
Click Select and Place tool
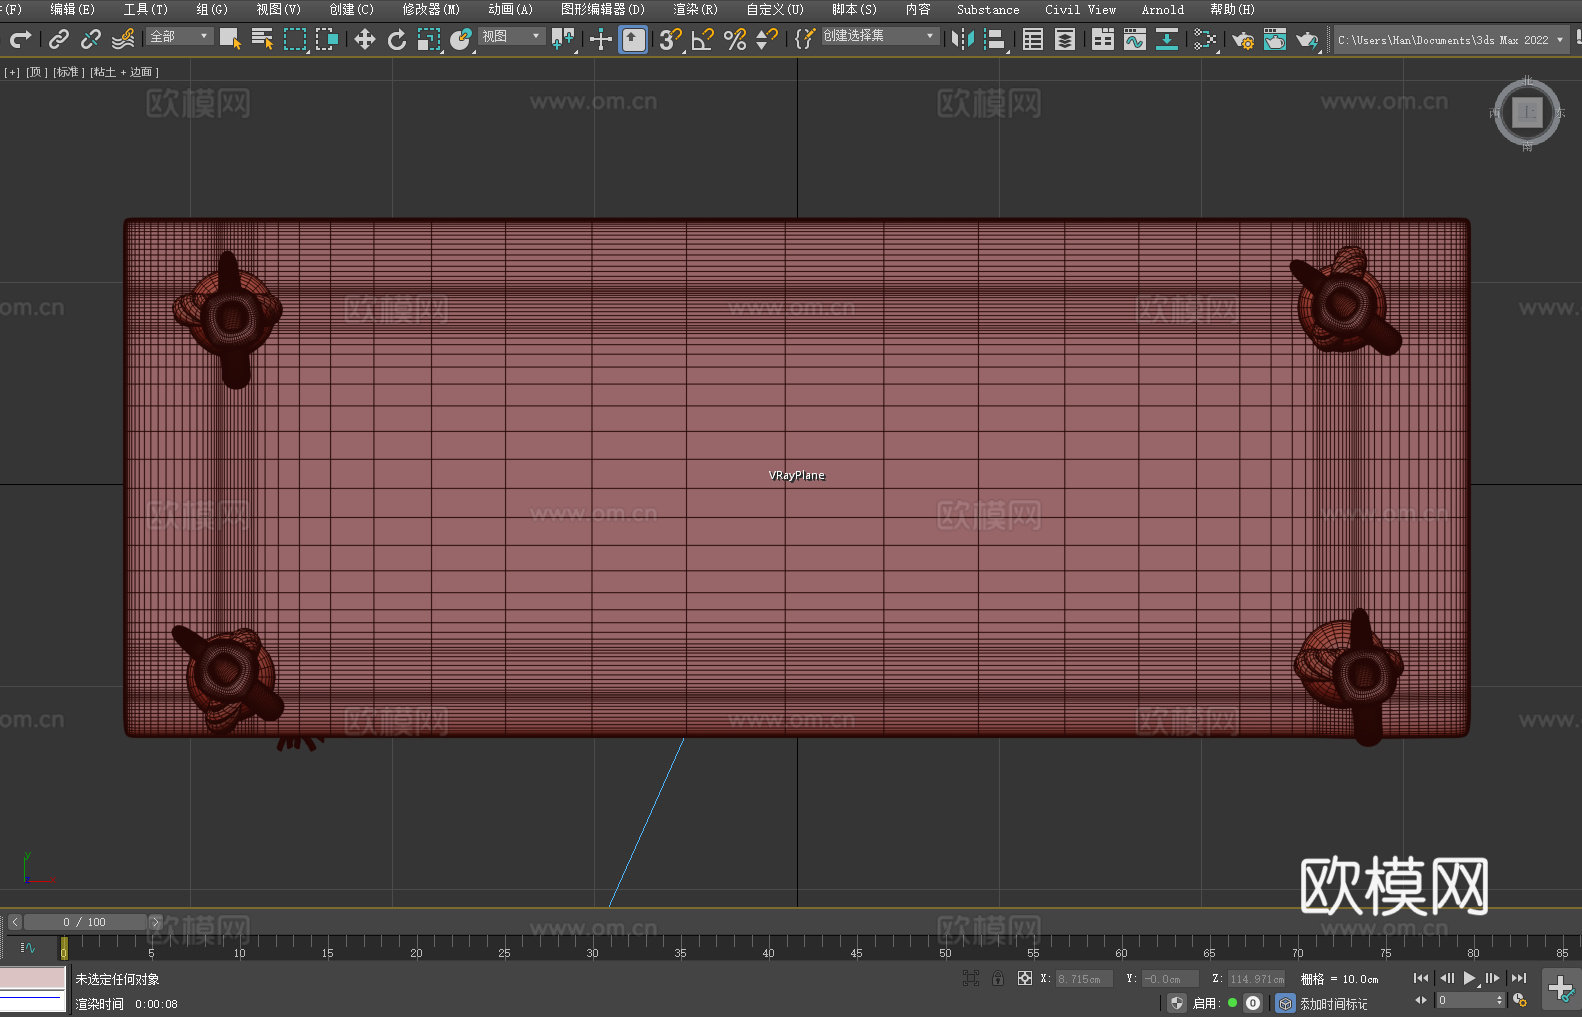tap(460, 39)
